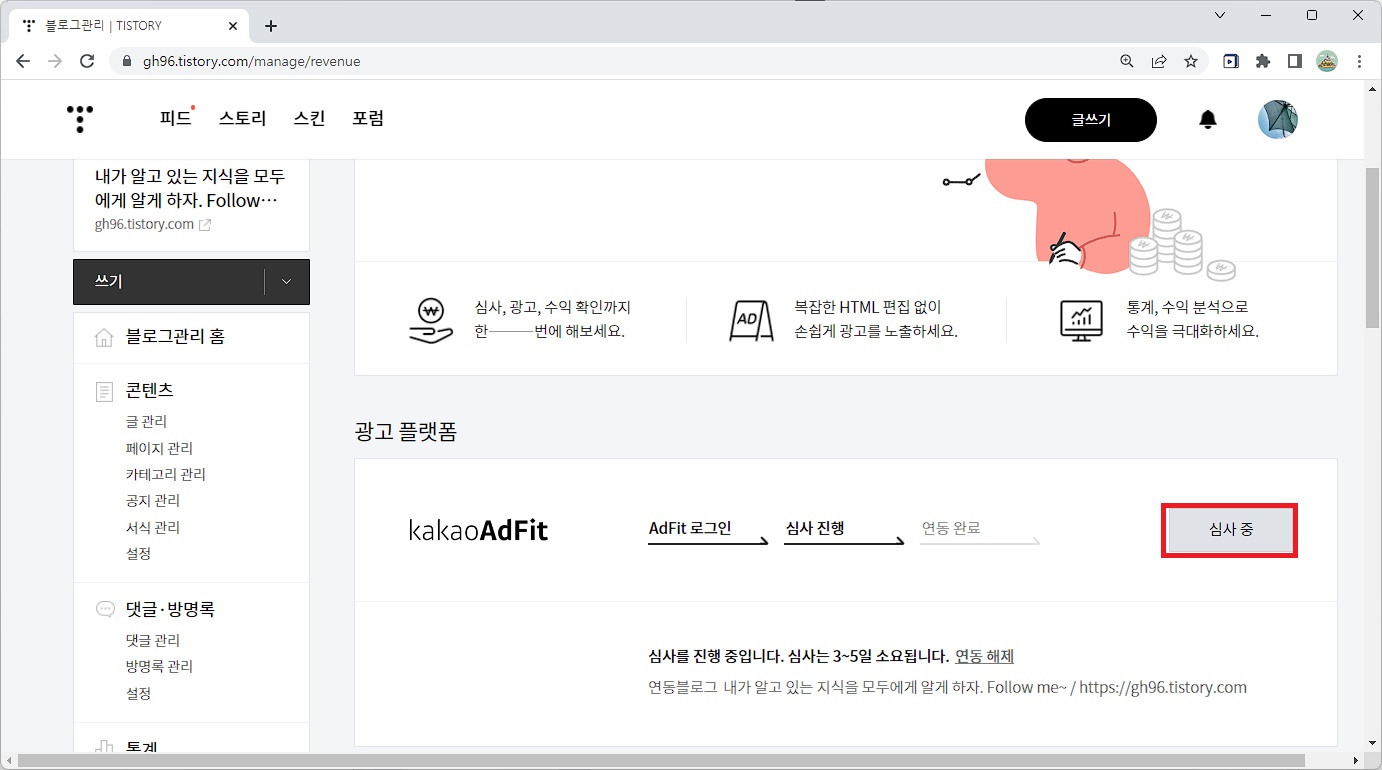Click the share page icon
This screenshot has width=1382, height=770.
pyautogui.click(x=1159, y=61)
